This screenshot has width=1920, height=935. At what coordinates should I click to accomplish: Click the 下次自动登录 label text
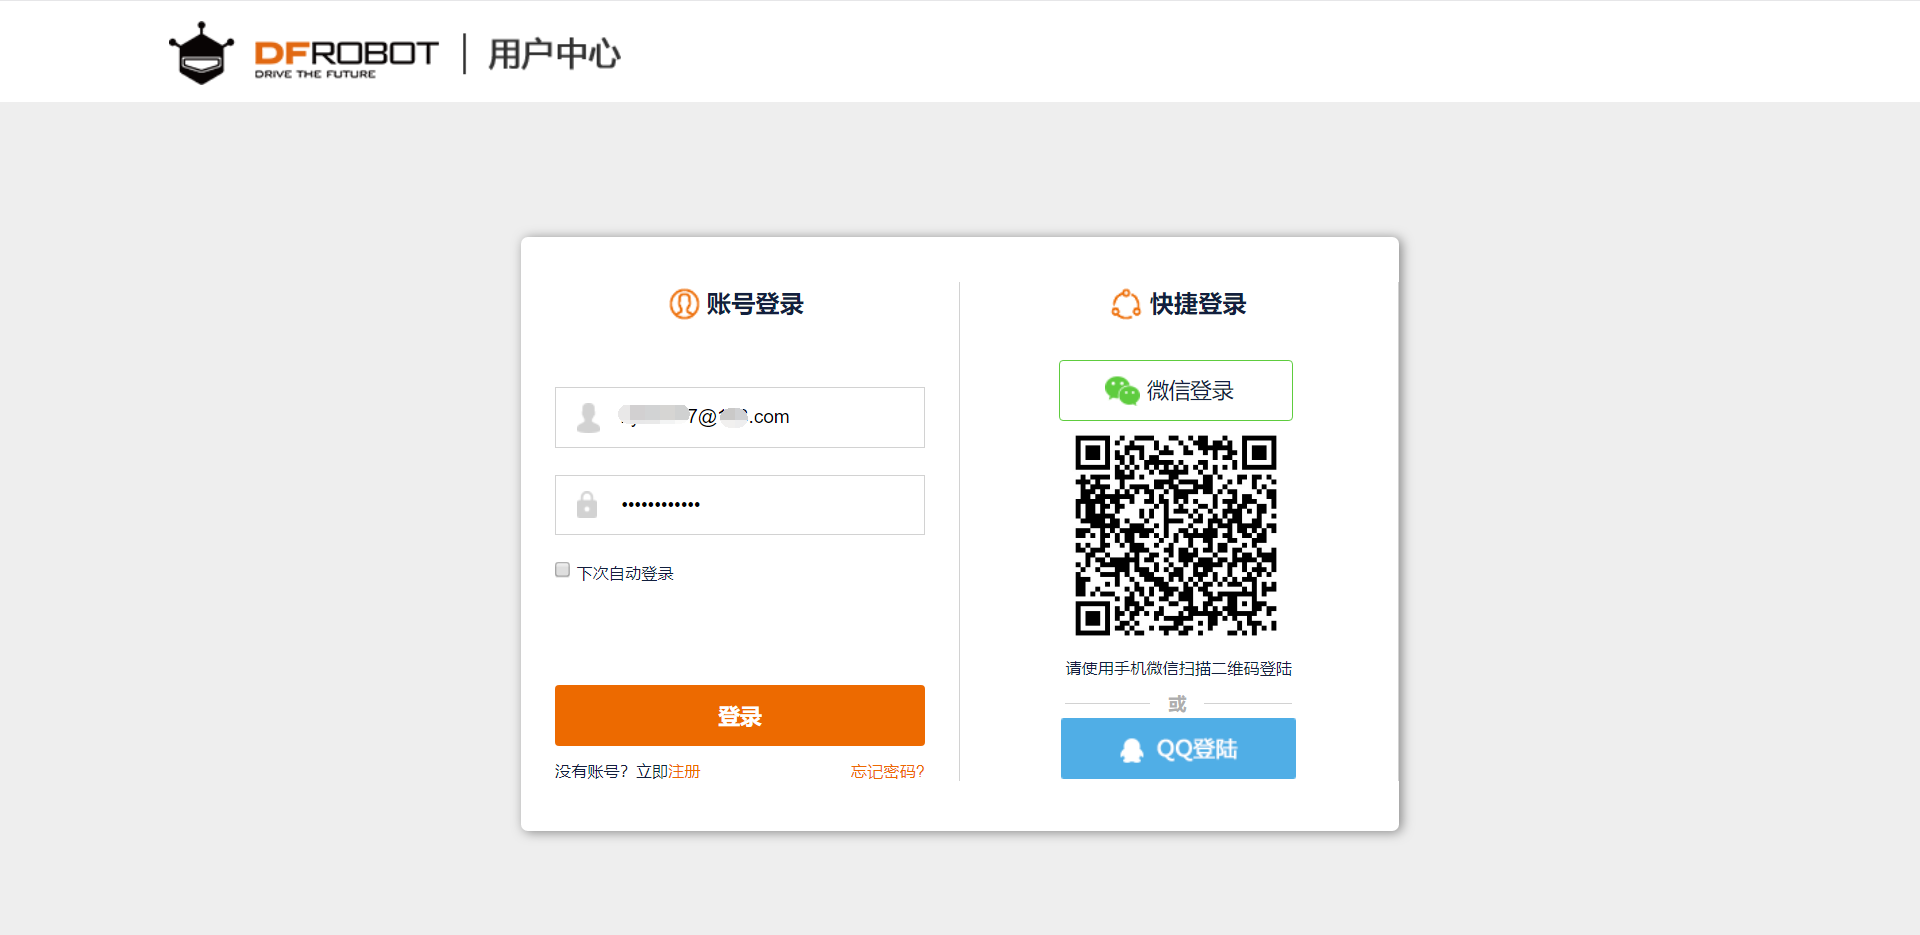[625, 573]
